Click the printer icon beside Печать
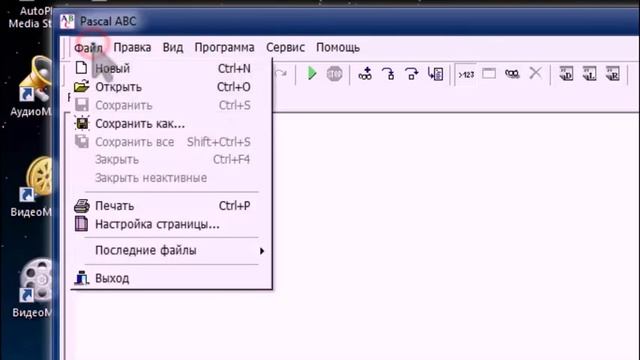This screenshot has width=640, height=360. click(82, 206)
